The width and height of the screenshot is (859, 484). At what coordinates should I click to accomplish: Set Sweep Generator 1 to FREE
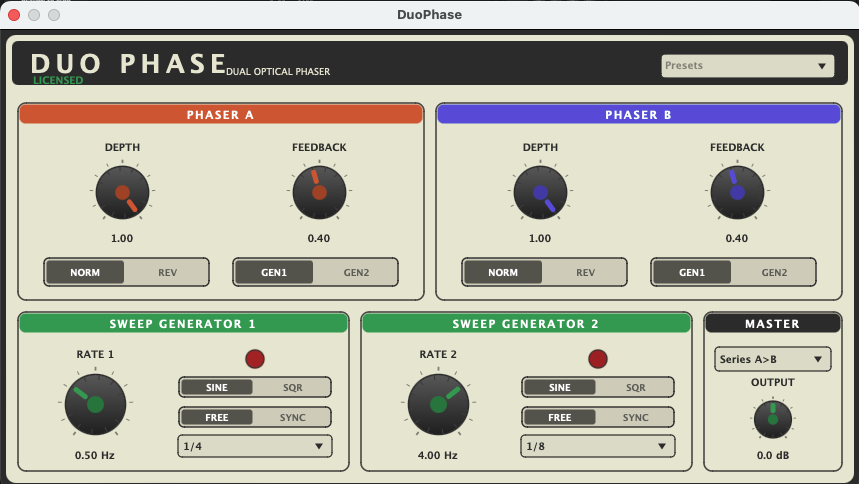click(217, 418)
